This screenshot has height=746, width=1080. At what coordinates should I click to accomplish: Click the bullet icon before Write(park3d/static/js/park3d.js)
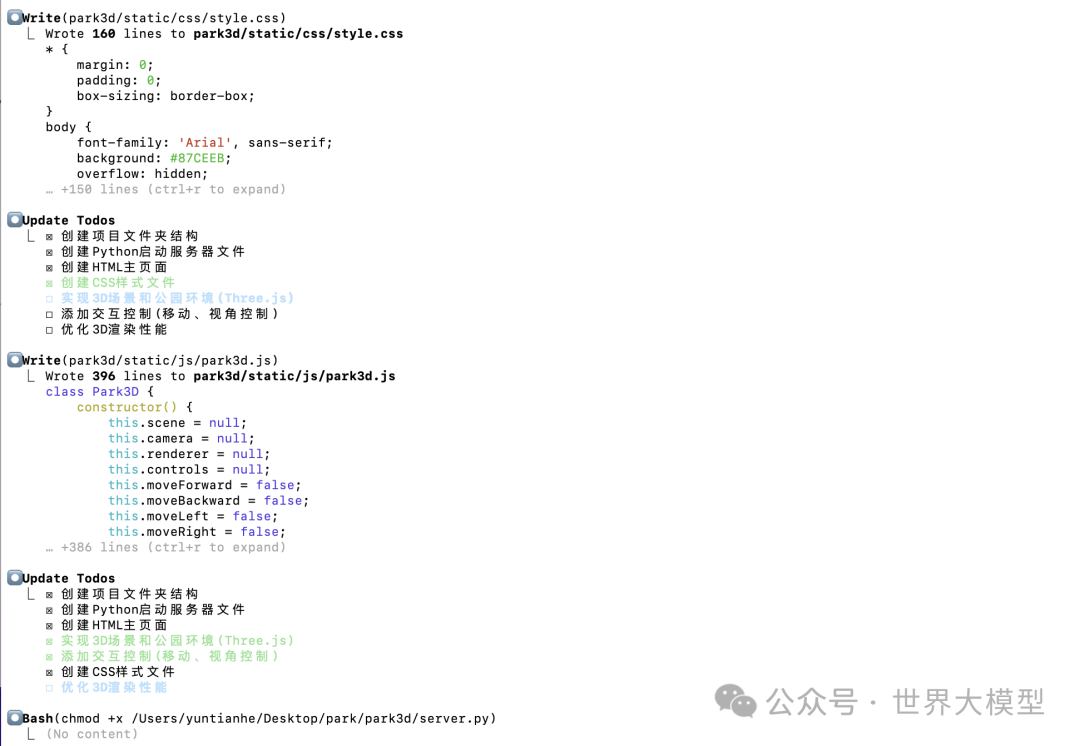tap(14, 360)
